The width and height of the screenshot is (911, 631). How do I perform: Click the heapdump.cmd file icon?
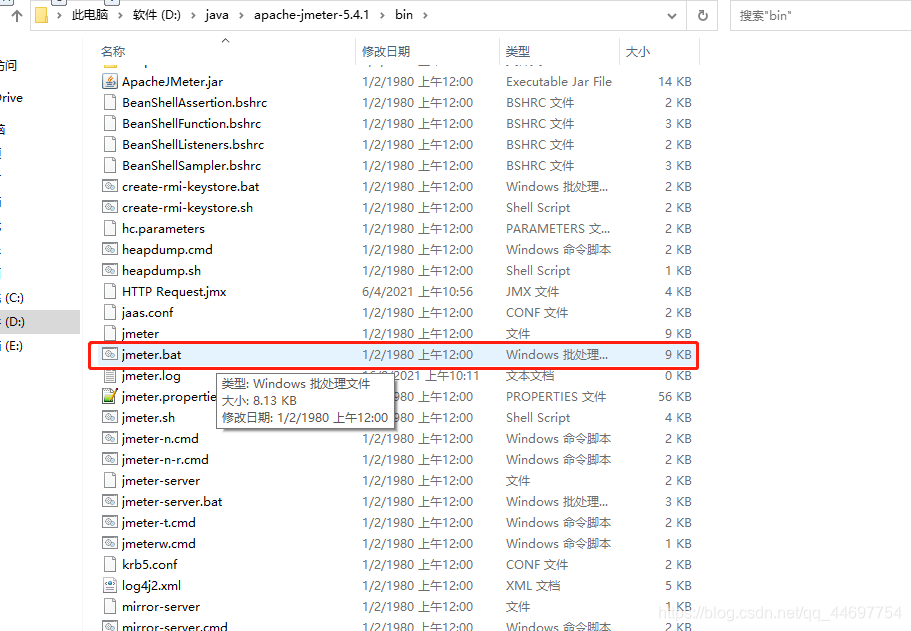[x=110, y=249]
